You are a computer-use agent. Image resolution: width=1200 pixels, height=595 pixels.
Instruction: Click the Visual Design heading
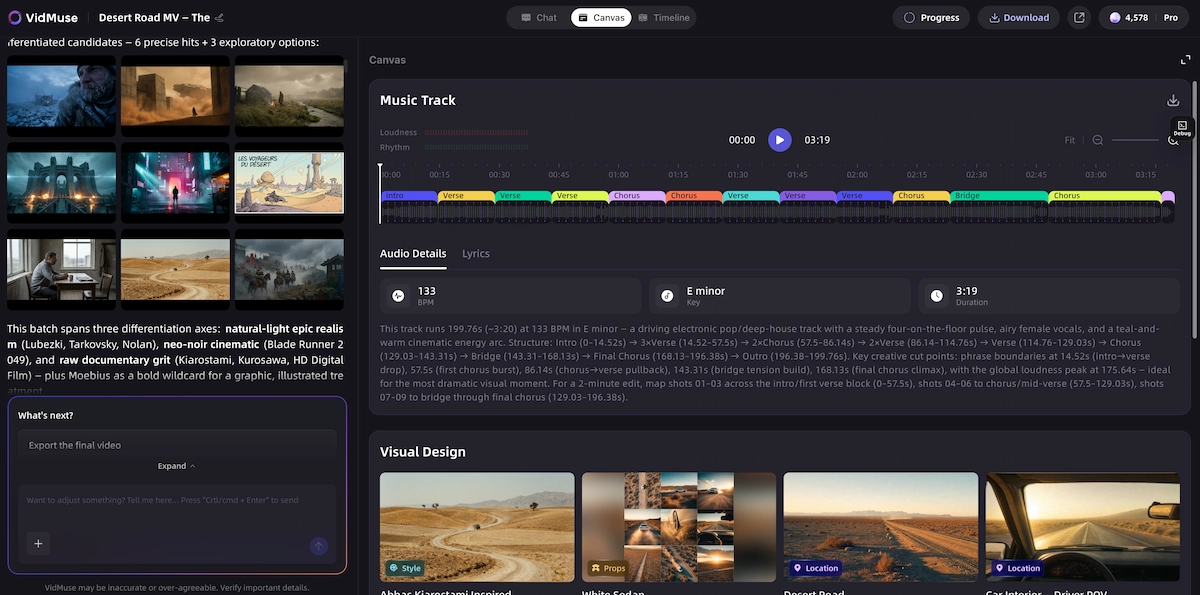click(423, 452)
